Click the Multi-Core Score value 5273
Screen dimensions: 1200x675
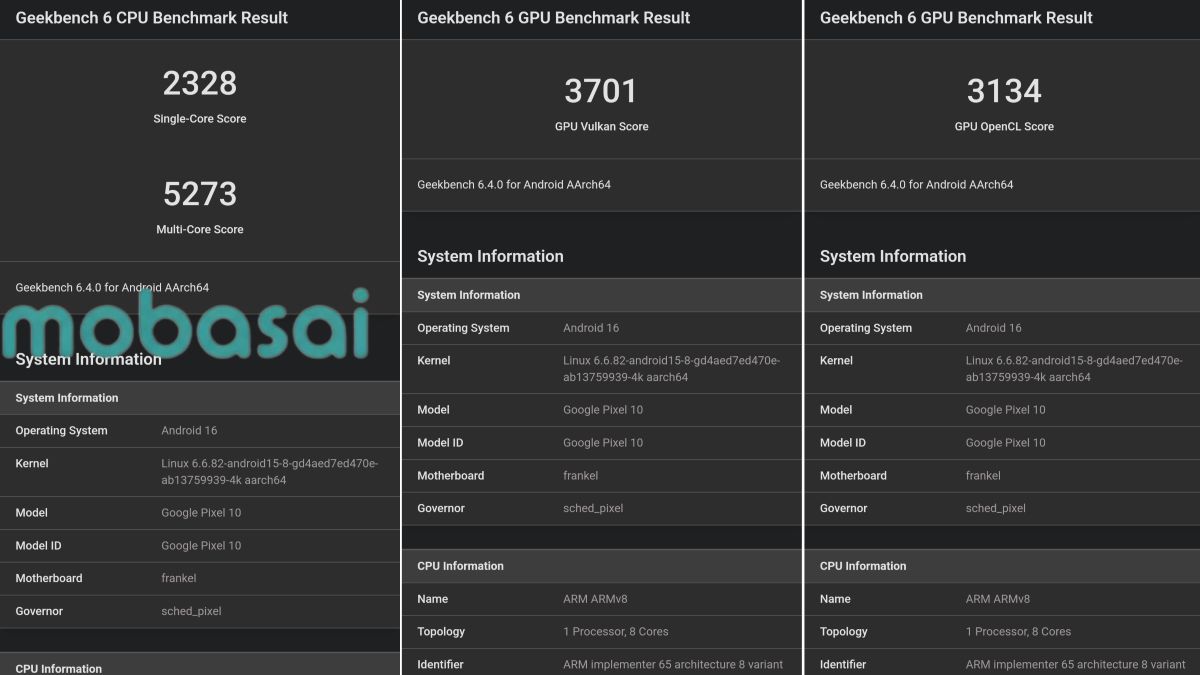click(x=200, y=194)
